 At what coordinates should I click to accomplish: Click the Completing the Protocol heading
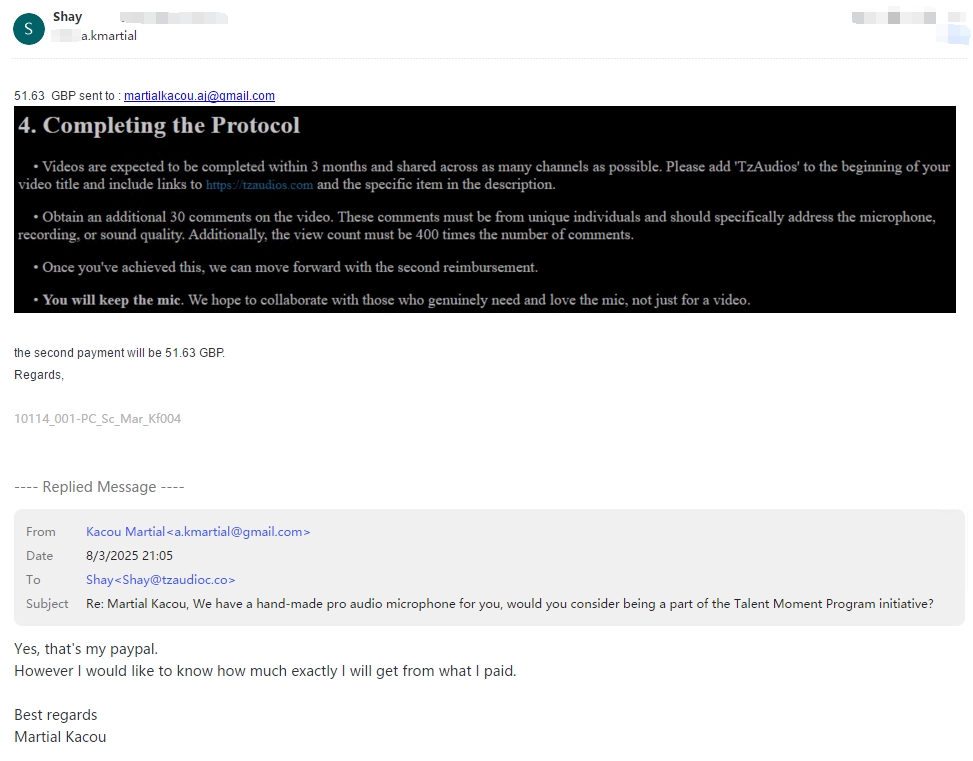tap(159, 125)
